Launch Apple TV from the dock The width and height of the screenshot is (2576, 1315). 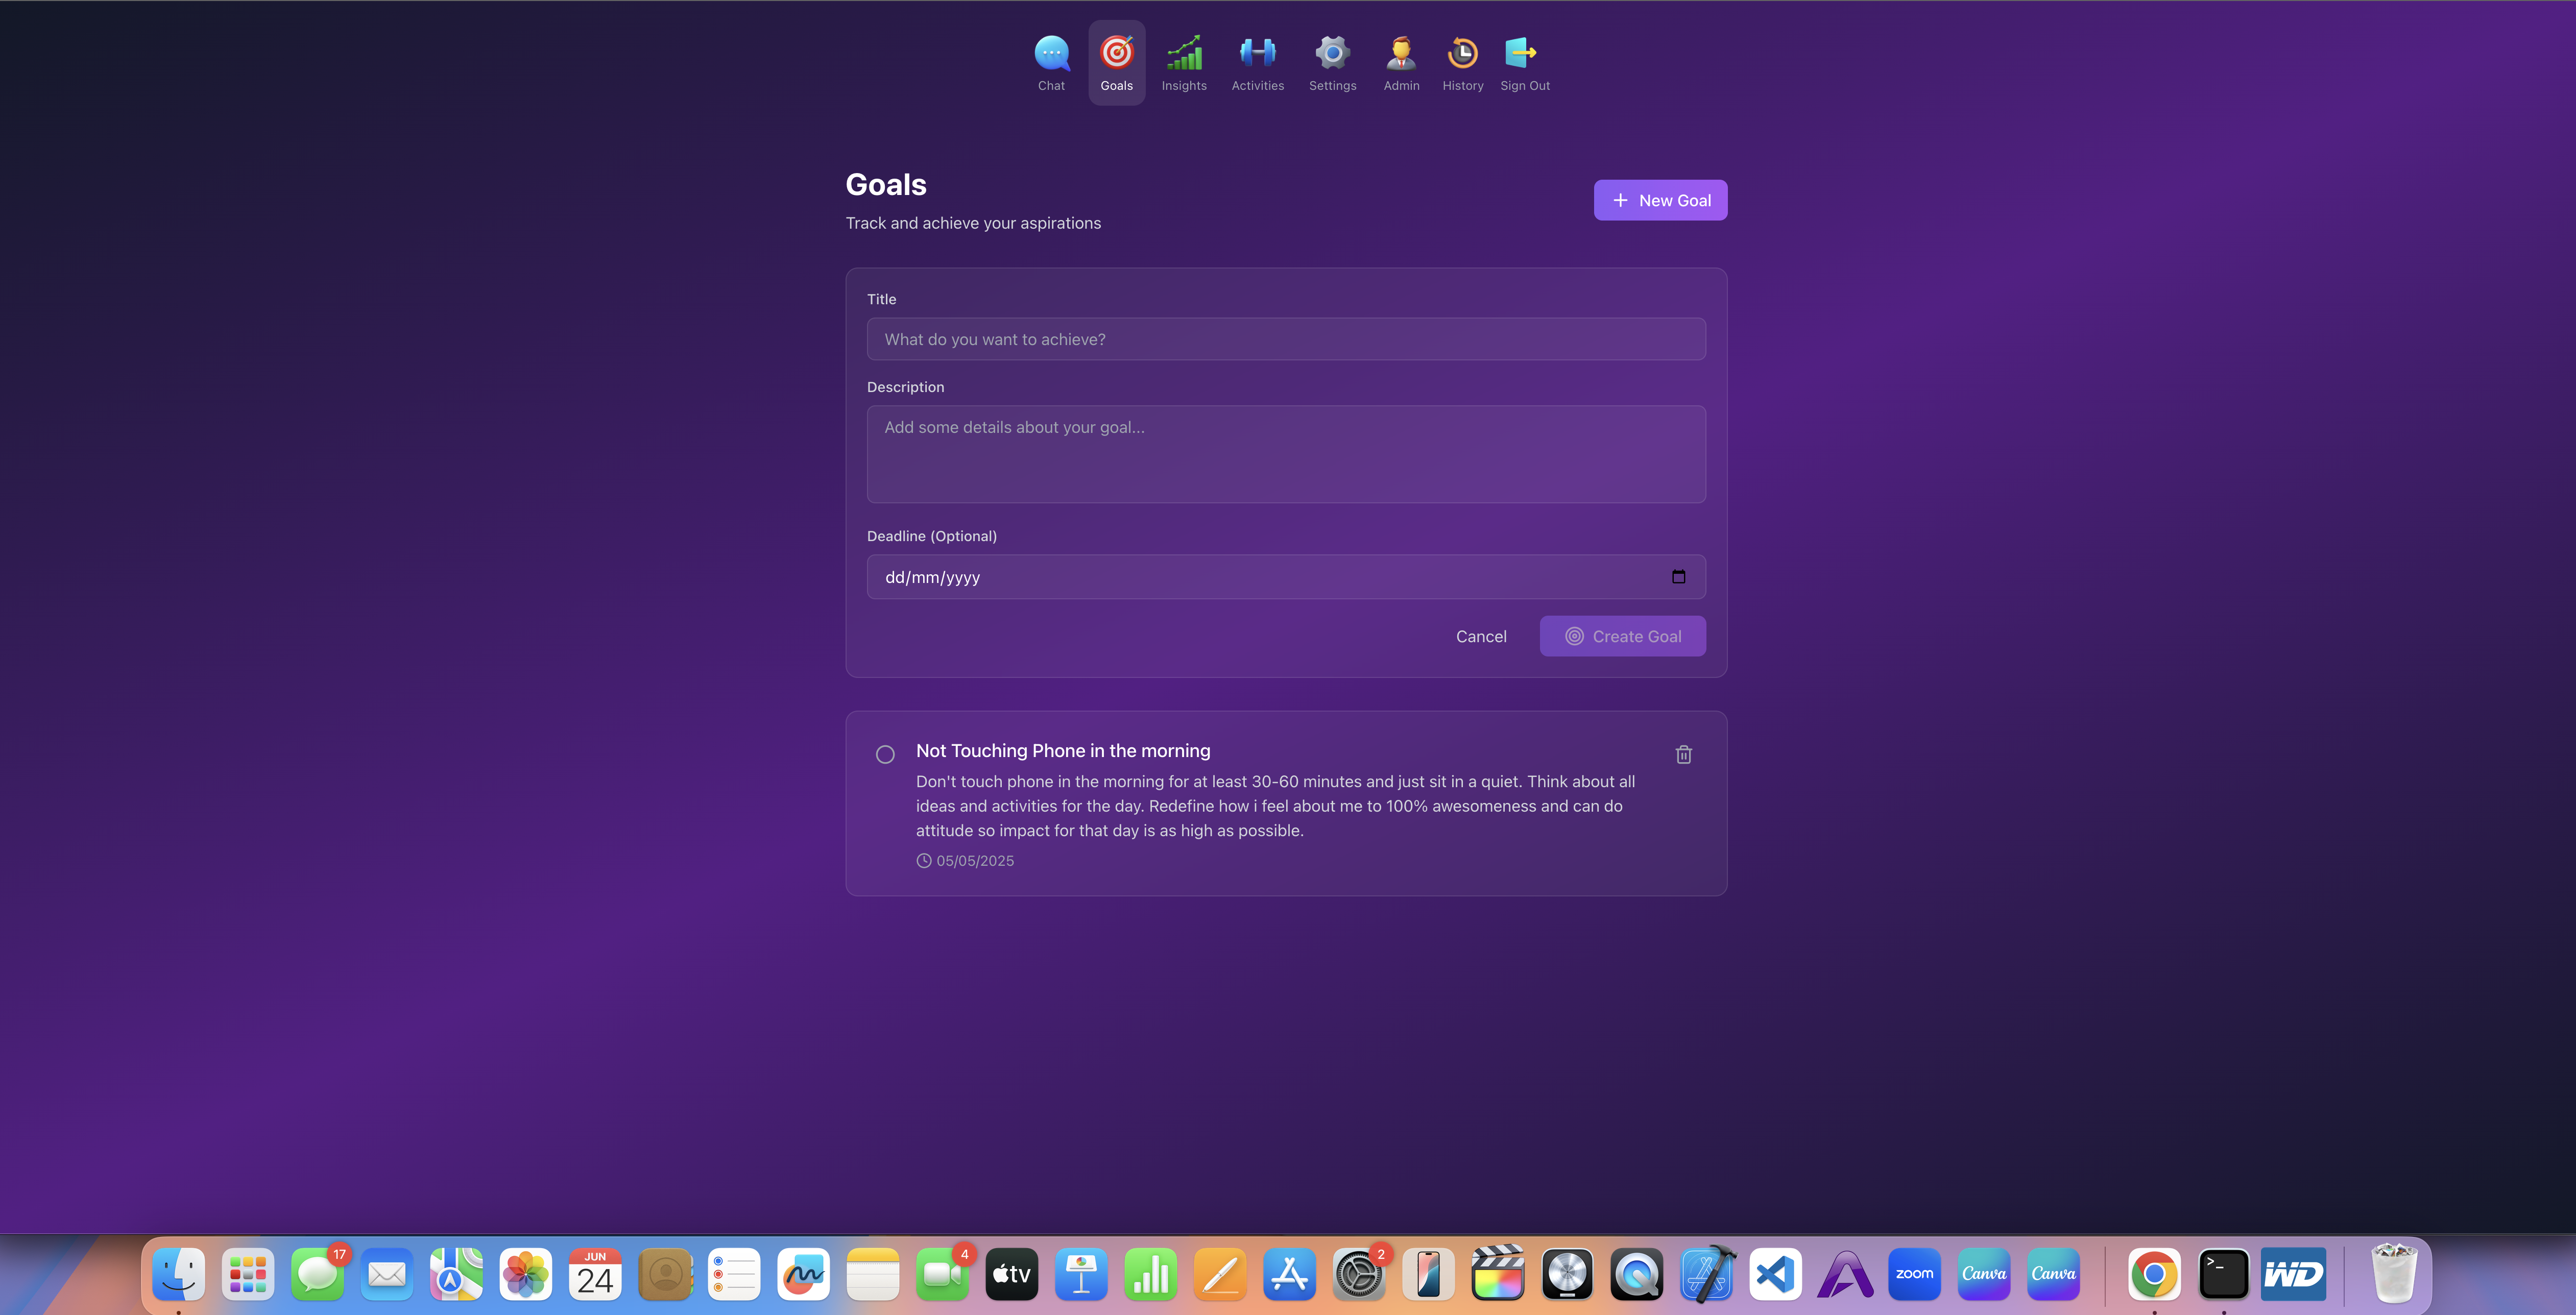[x=1012, y=1273]
